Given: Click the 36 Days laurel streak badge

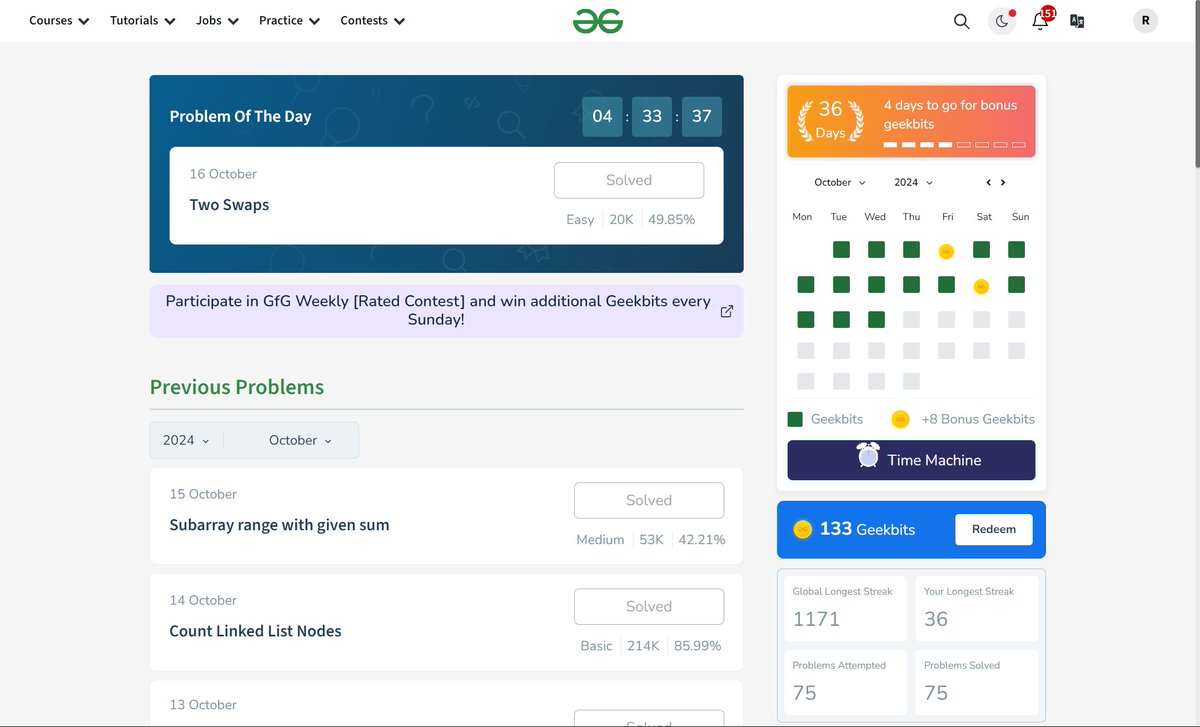Looking at the screenshot, I should coord(829,121).
